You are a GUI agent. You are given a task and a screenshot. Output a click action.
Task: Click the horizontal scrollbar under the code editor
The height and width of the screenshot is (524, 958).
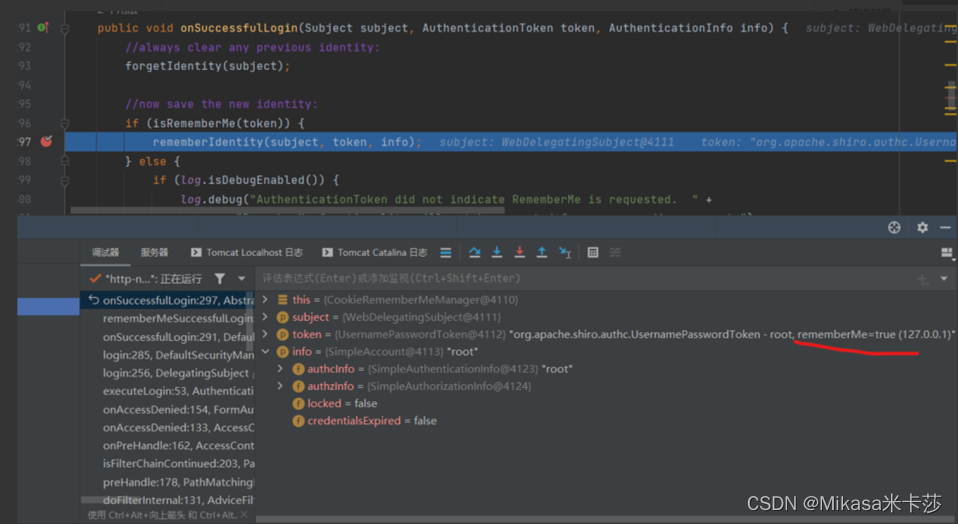pos(287,210)
